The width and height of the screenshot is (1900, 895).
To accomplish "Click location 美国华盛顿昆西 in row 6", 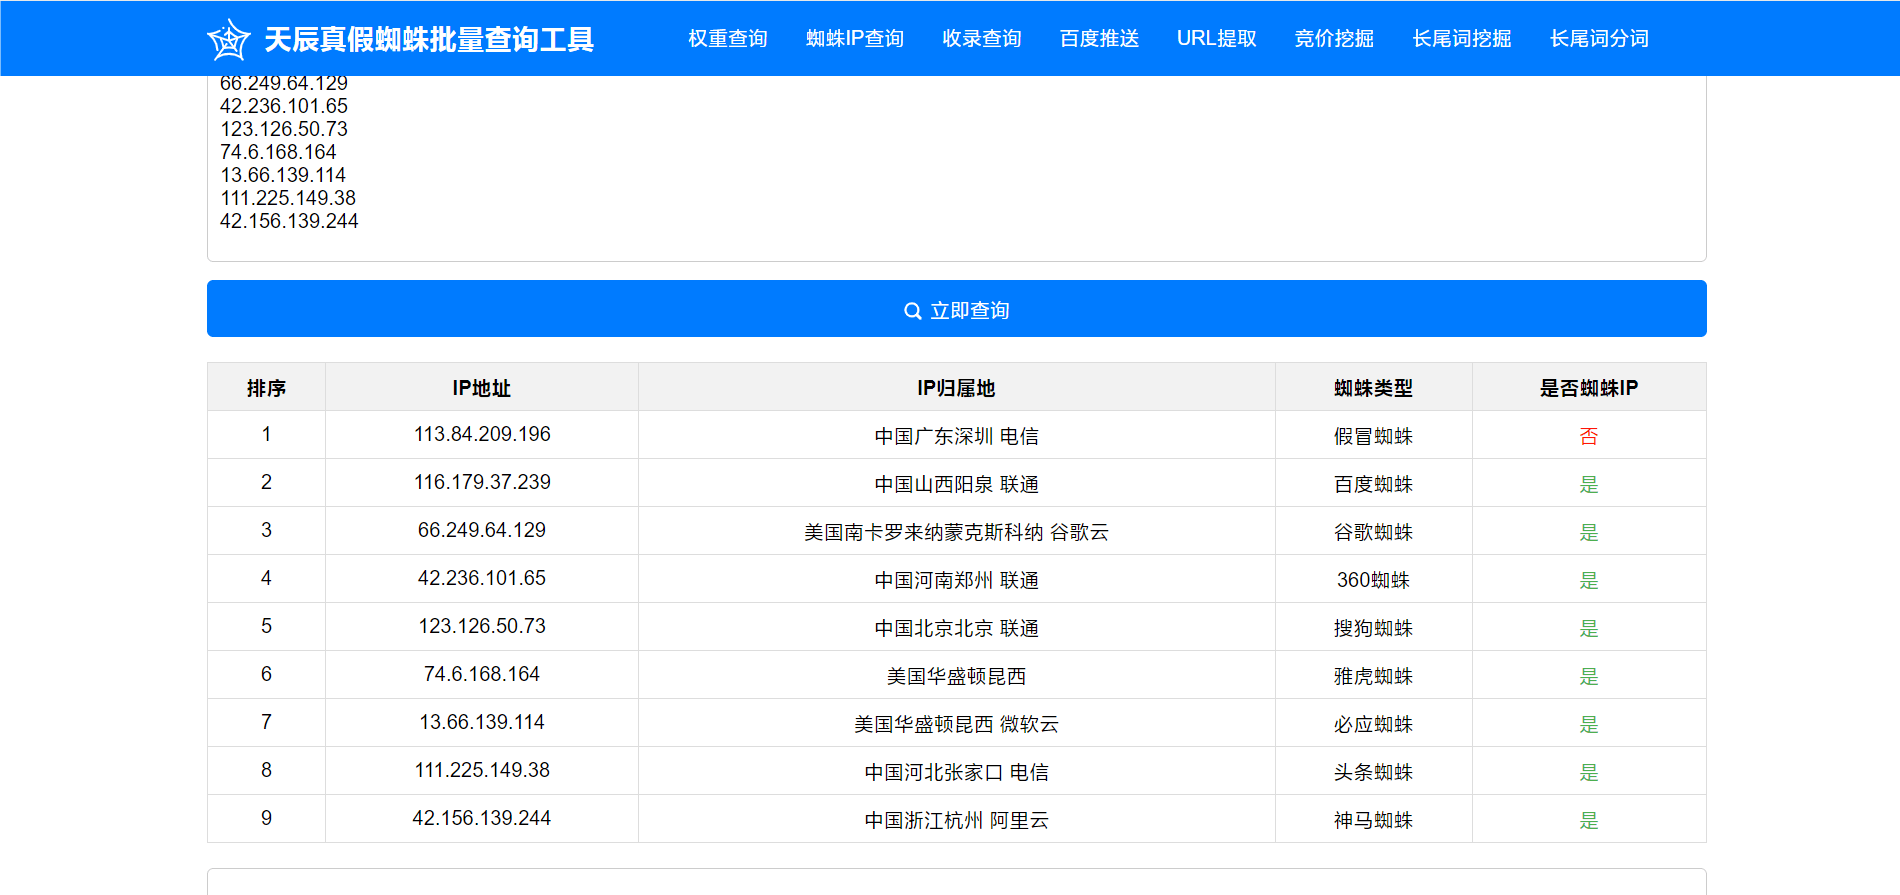I will click(957, 676).
